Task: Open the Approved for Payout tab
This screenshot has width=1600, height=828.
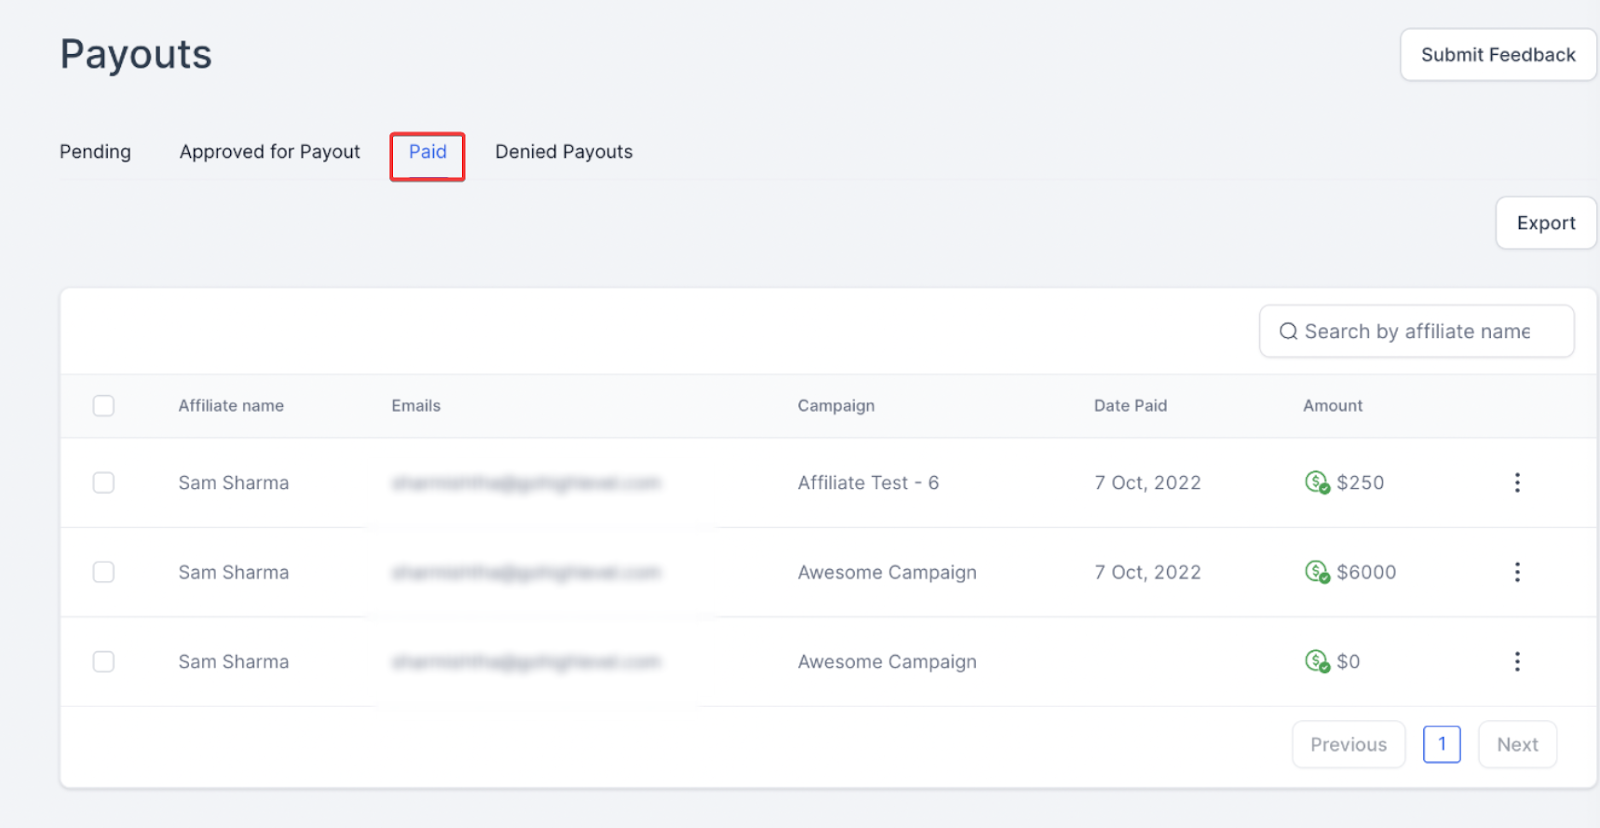Action: [x=270, y=152]
